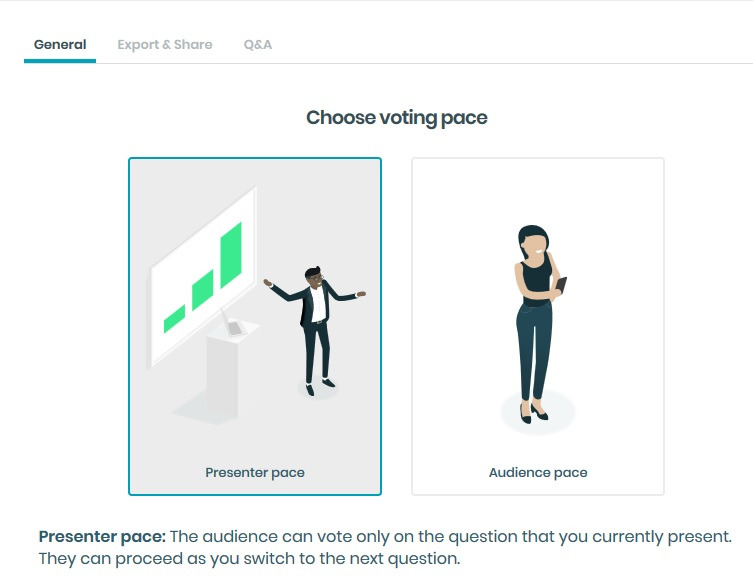
Task: Select the Presenter pace card
Action: point(254,325)
